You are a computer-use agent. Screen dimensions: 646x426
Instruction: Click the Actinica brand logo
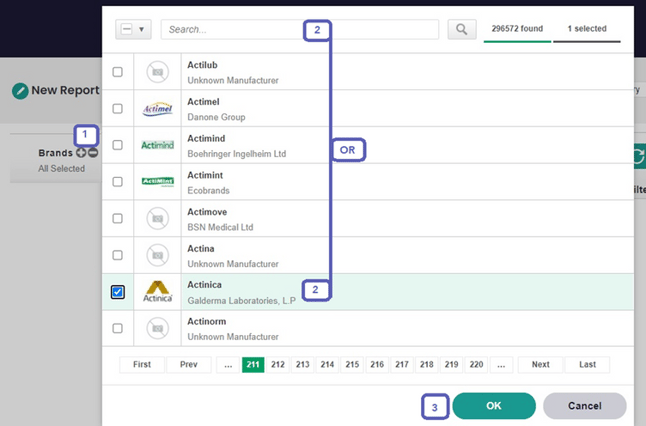(x=157, y=291)
